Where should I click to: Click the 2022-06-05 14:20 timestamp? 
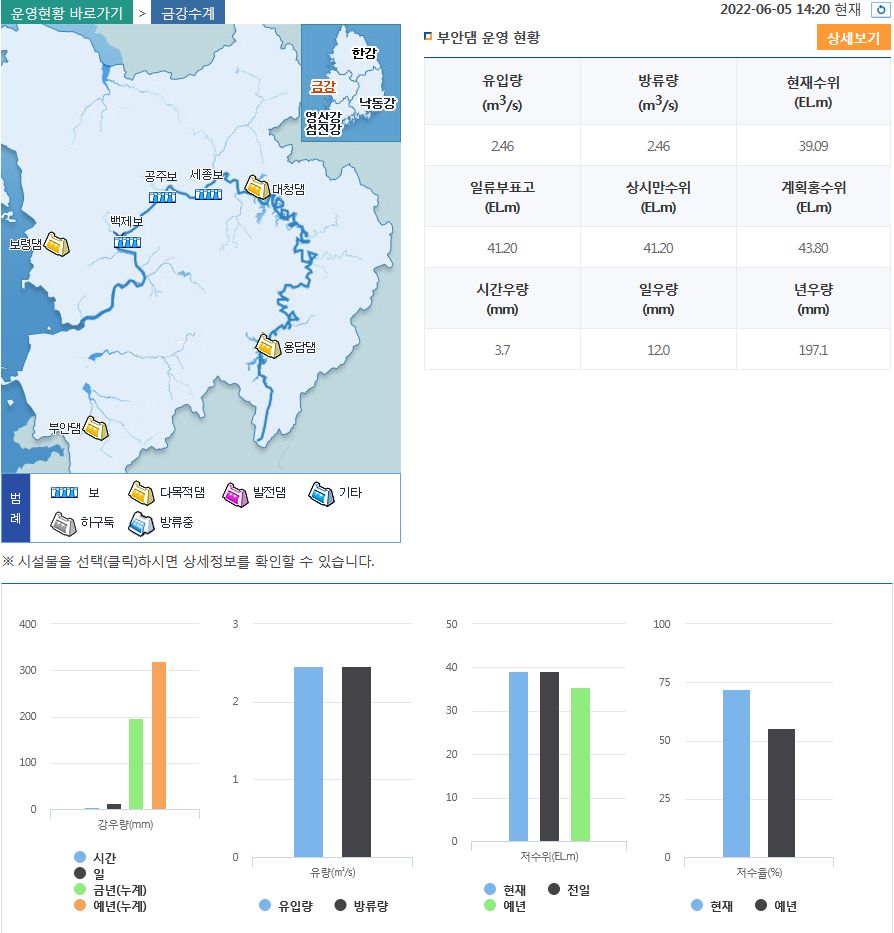pos(774,10)
